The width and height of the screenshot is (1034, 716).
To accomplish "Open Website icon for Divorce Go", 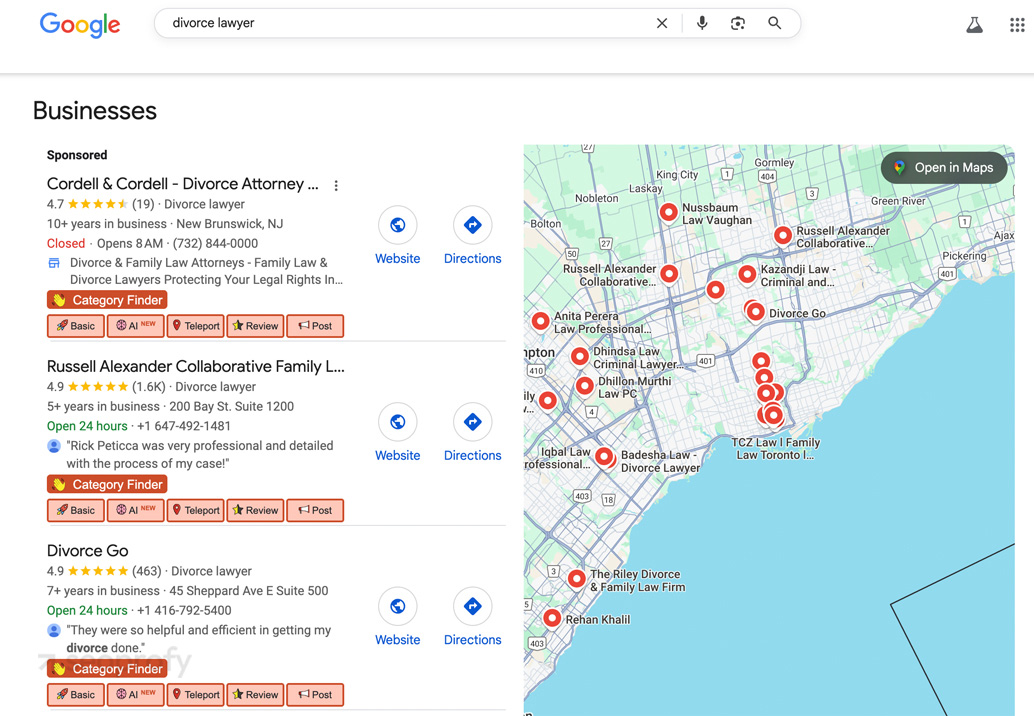I will tap(398, 606).
